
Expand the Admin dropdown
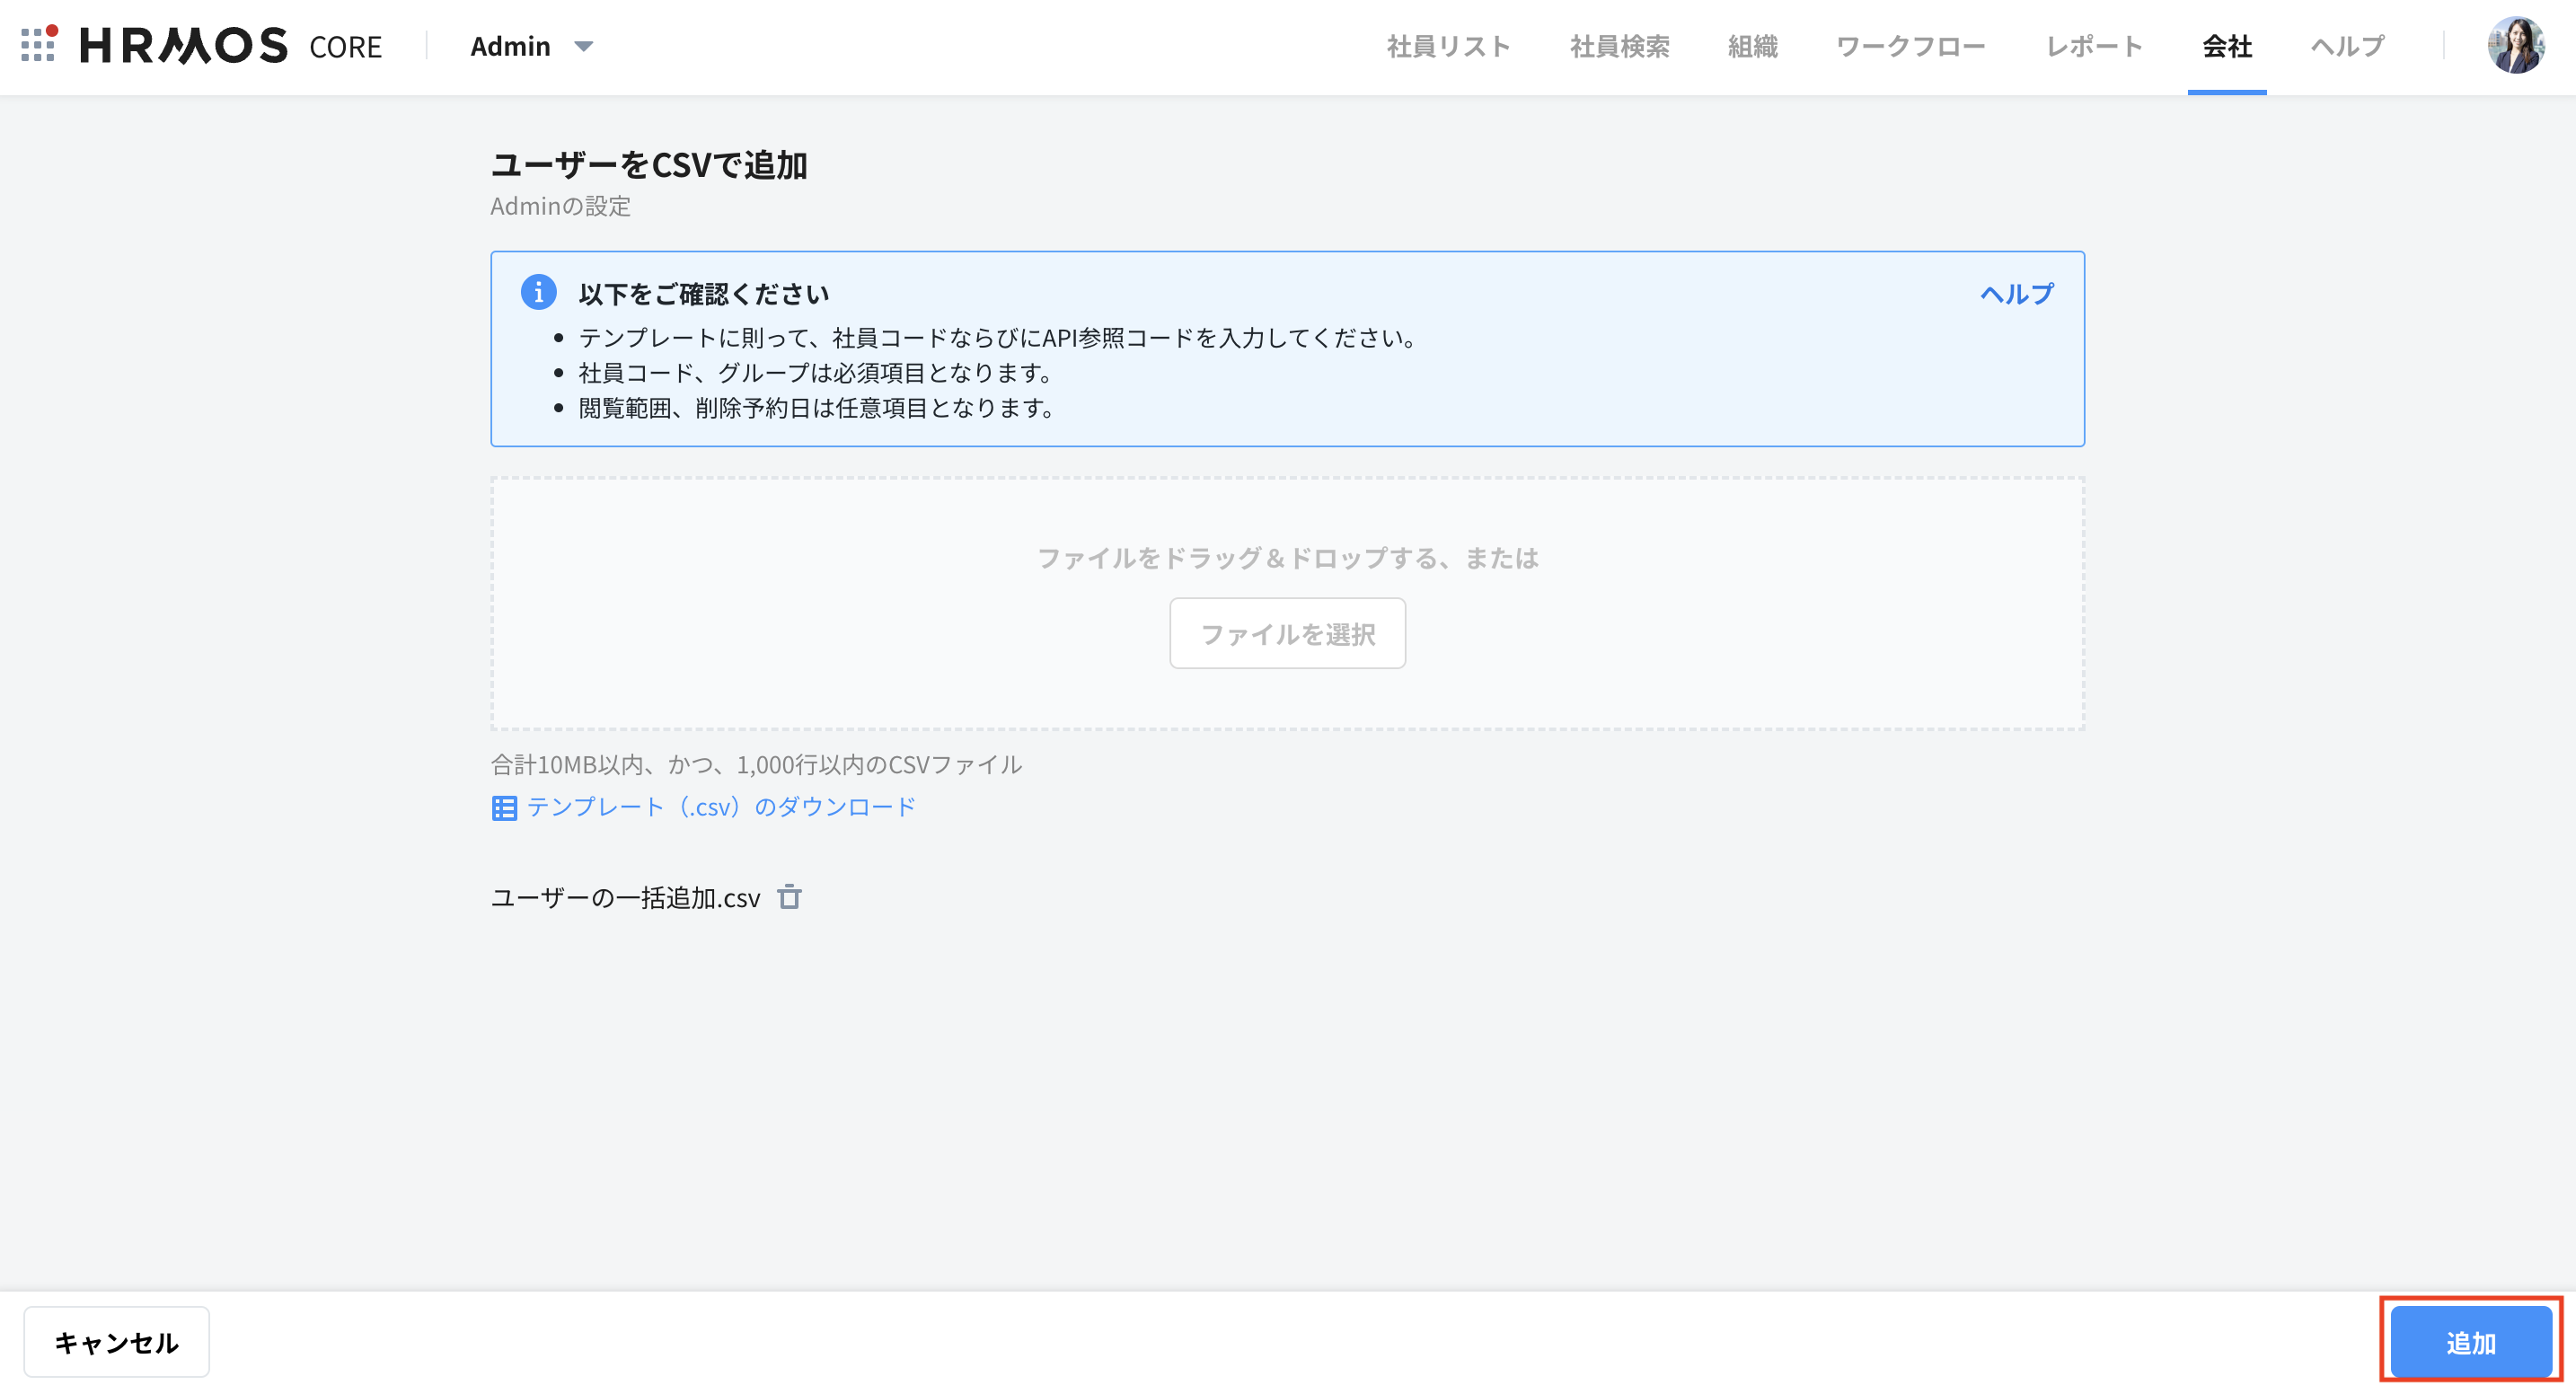(531, 46)
